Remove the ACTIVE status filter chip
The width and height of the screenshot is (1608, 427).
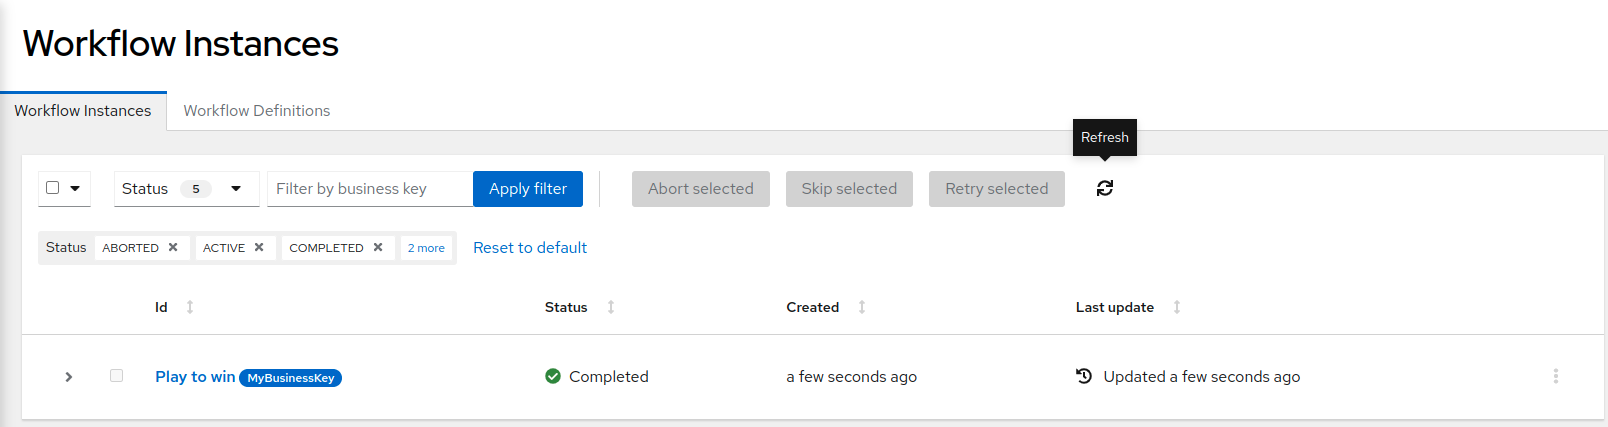pyautogui.click(x=259, y=247)
